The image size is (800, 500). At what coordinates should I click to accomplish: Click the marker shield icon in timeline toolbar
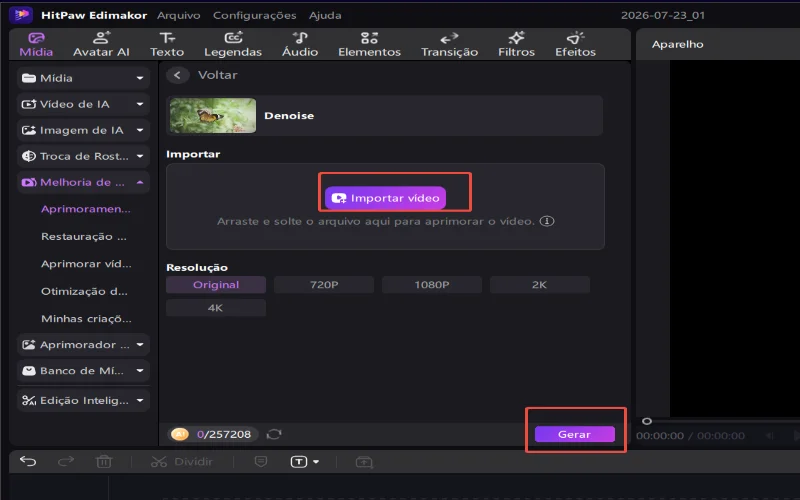tap(261, 462)
